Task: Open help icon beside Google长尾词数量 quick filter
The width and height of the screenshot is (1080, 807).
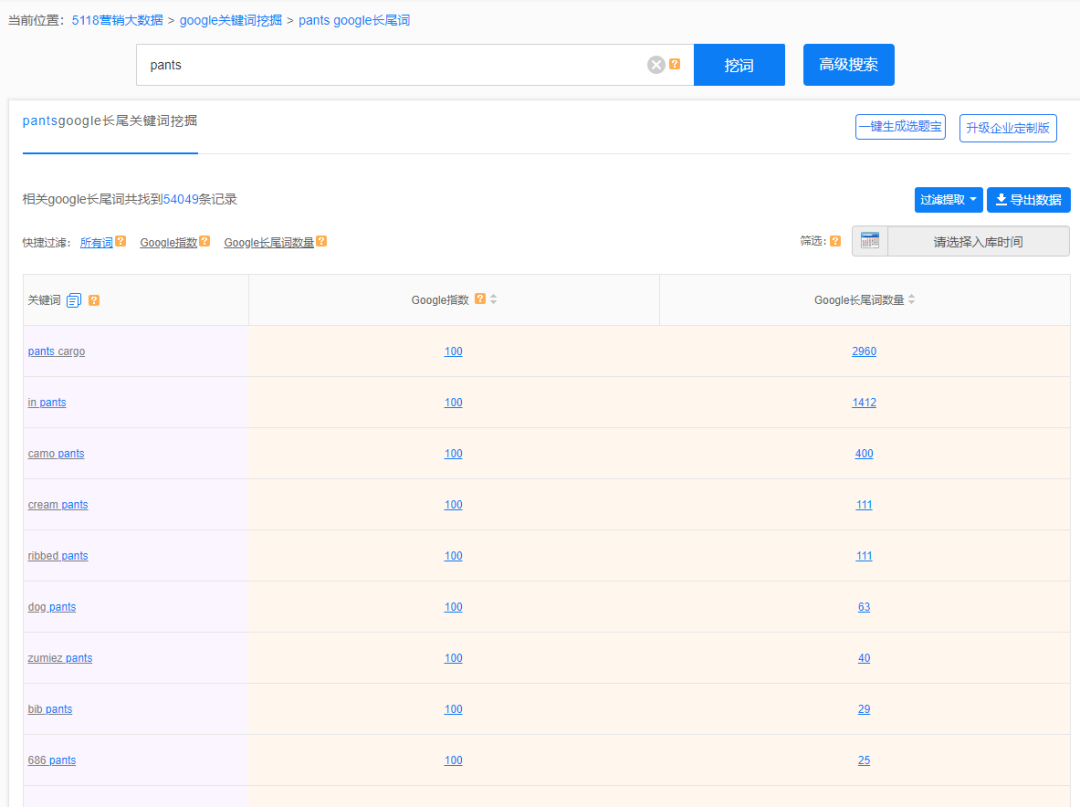Action: (x=322, y=241)
